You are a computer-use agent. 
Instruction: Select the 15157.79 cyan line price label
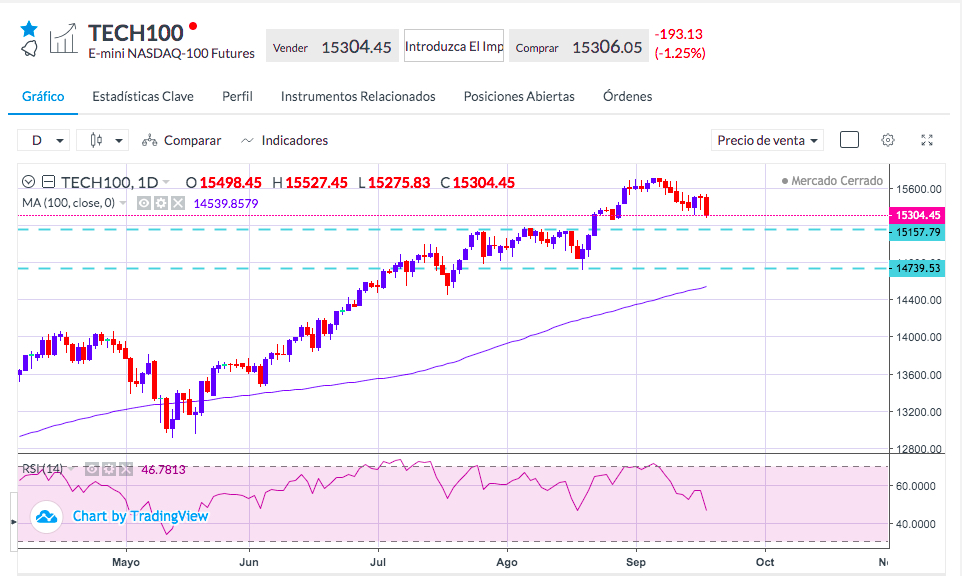[917, 232]
